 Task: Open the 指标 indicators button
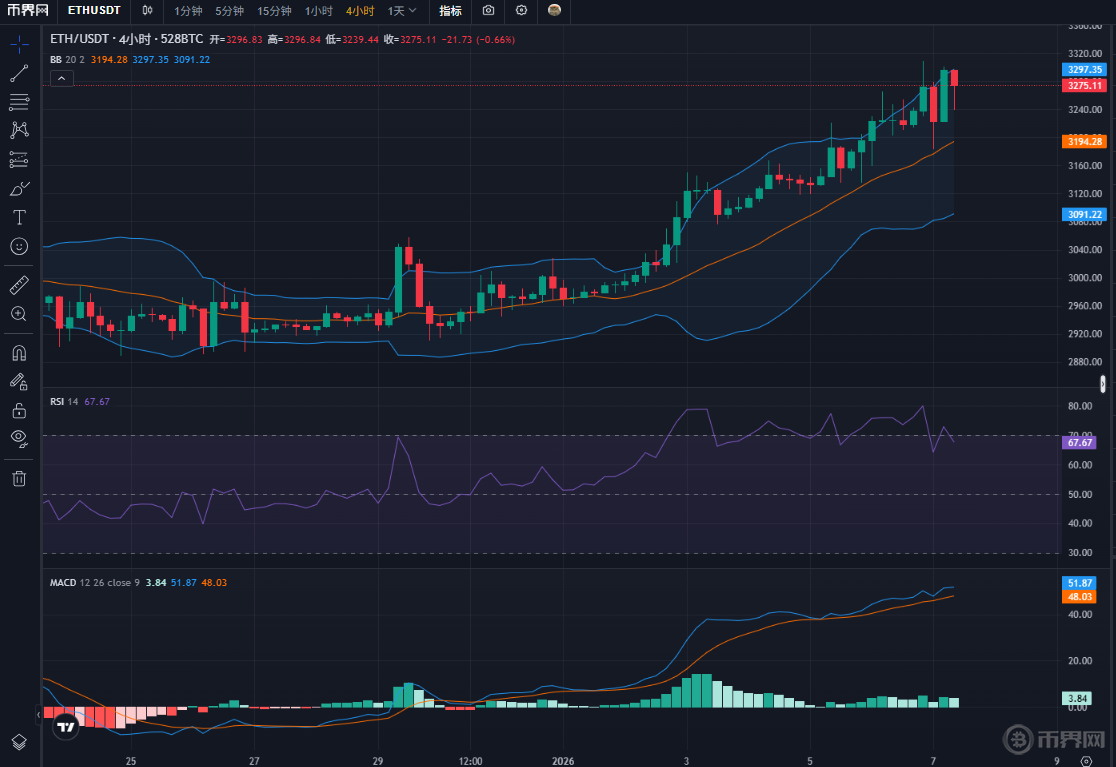(451, 11)
